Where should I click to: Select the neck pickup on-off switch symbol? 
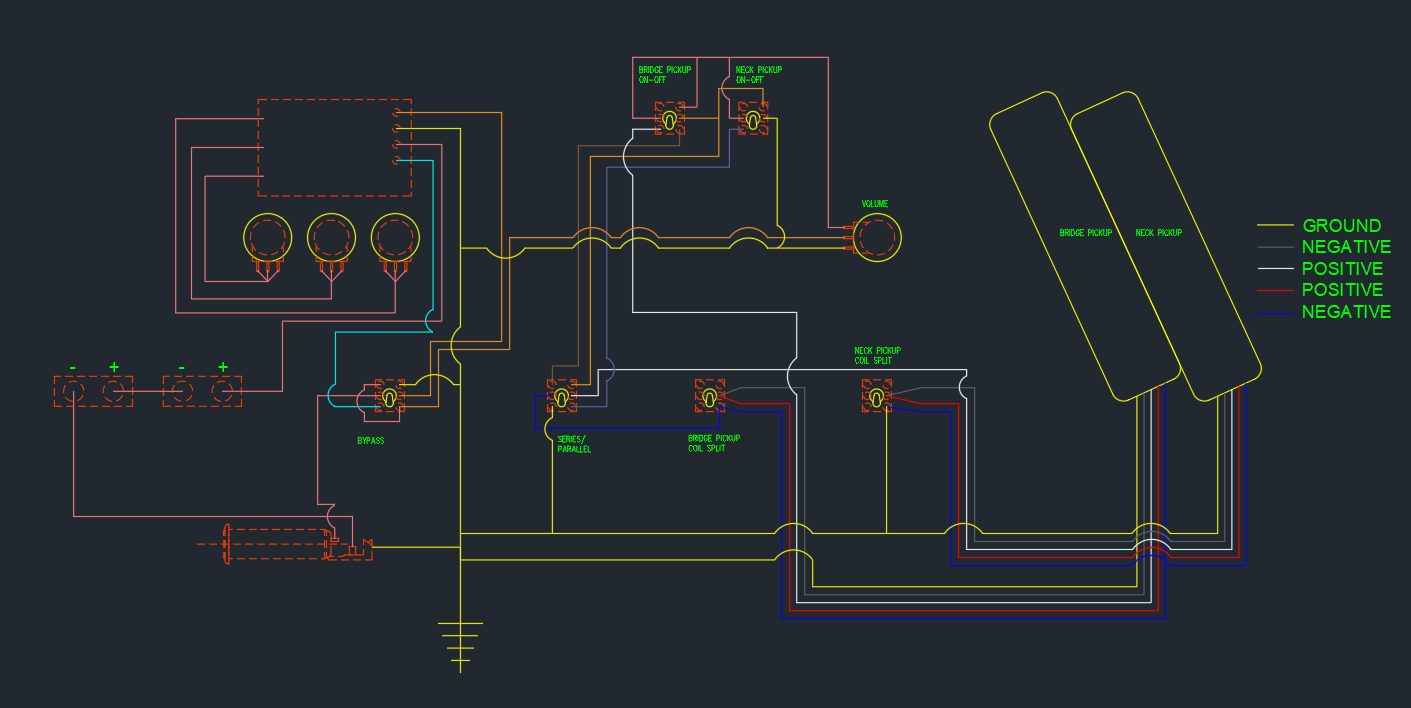tap(753, 119)
